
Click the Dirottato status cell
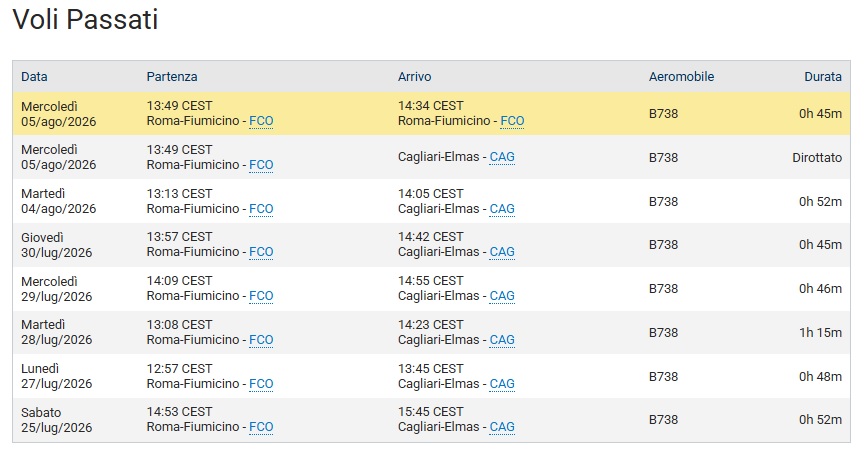tap(817, 157)
